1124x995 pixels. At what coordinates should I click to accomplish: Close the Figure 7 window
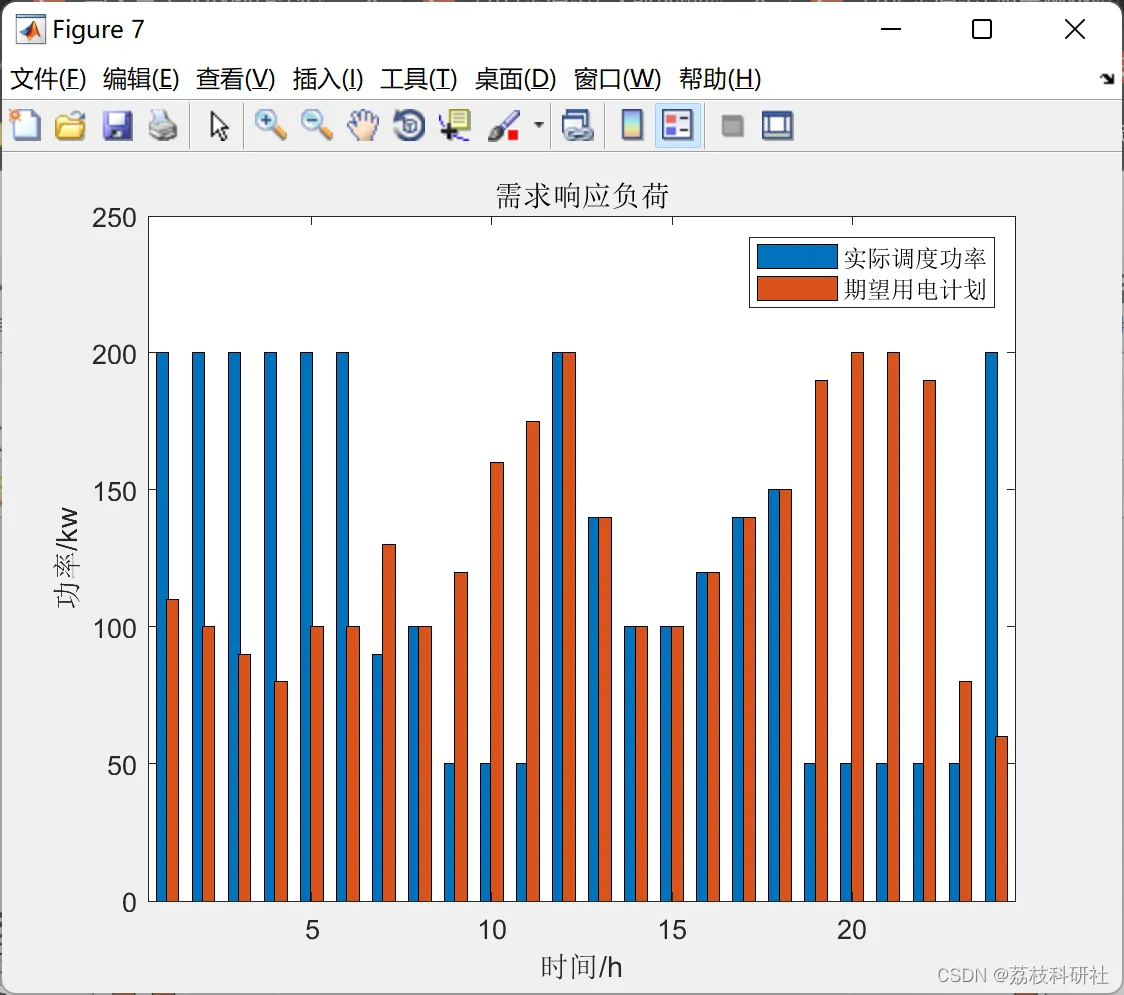(1075, 29)
